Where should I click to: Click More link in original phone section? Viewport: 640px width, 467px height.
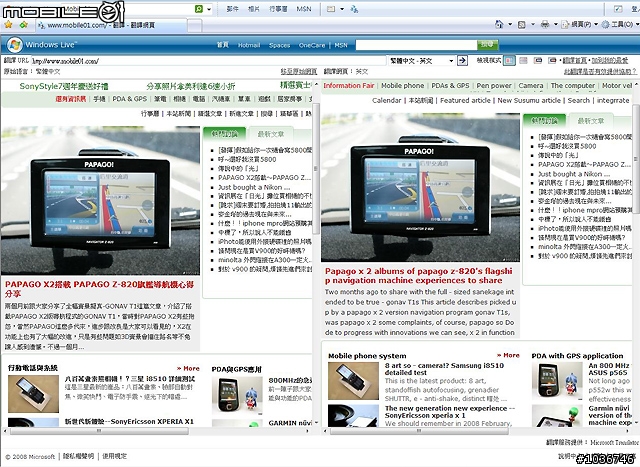tap(188, 368)
